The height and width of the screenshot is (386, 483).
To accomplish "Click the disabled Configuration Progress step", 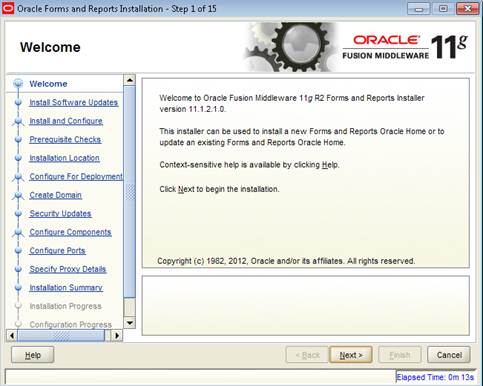I will tap(71, 324).
